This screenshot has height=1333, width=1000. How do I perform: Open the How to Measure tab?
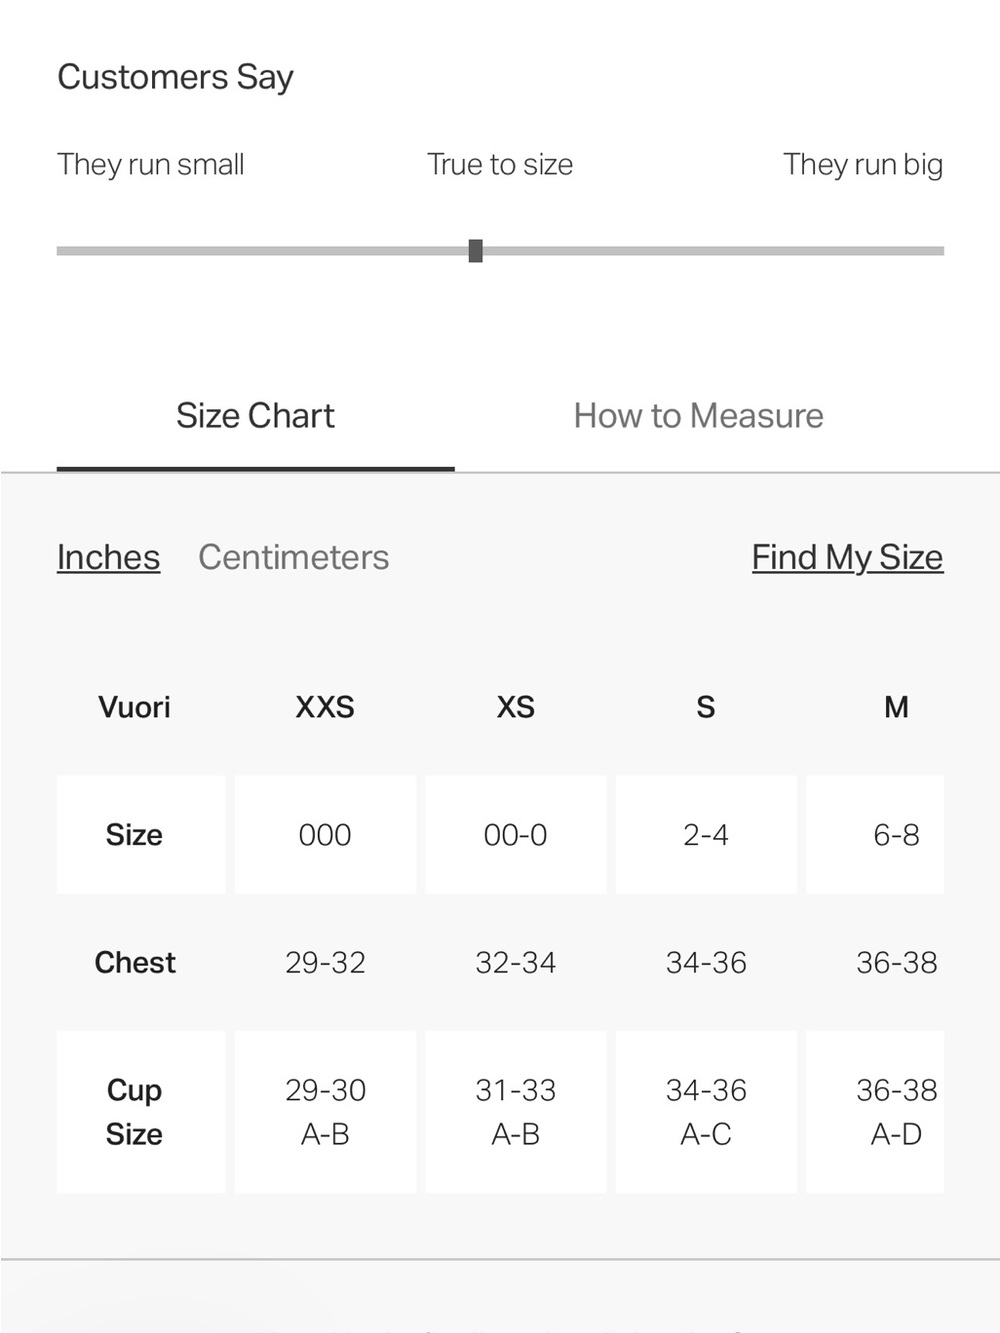point(698,416)
